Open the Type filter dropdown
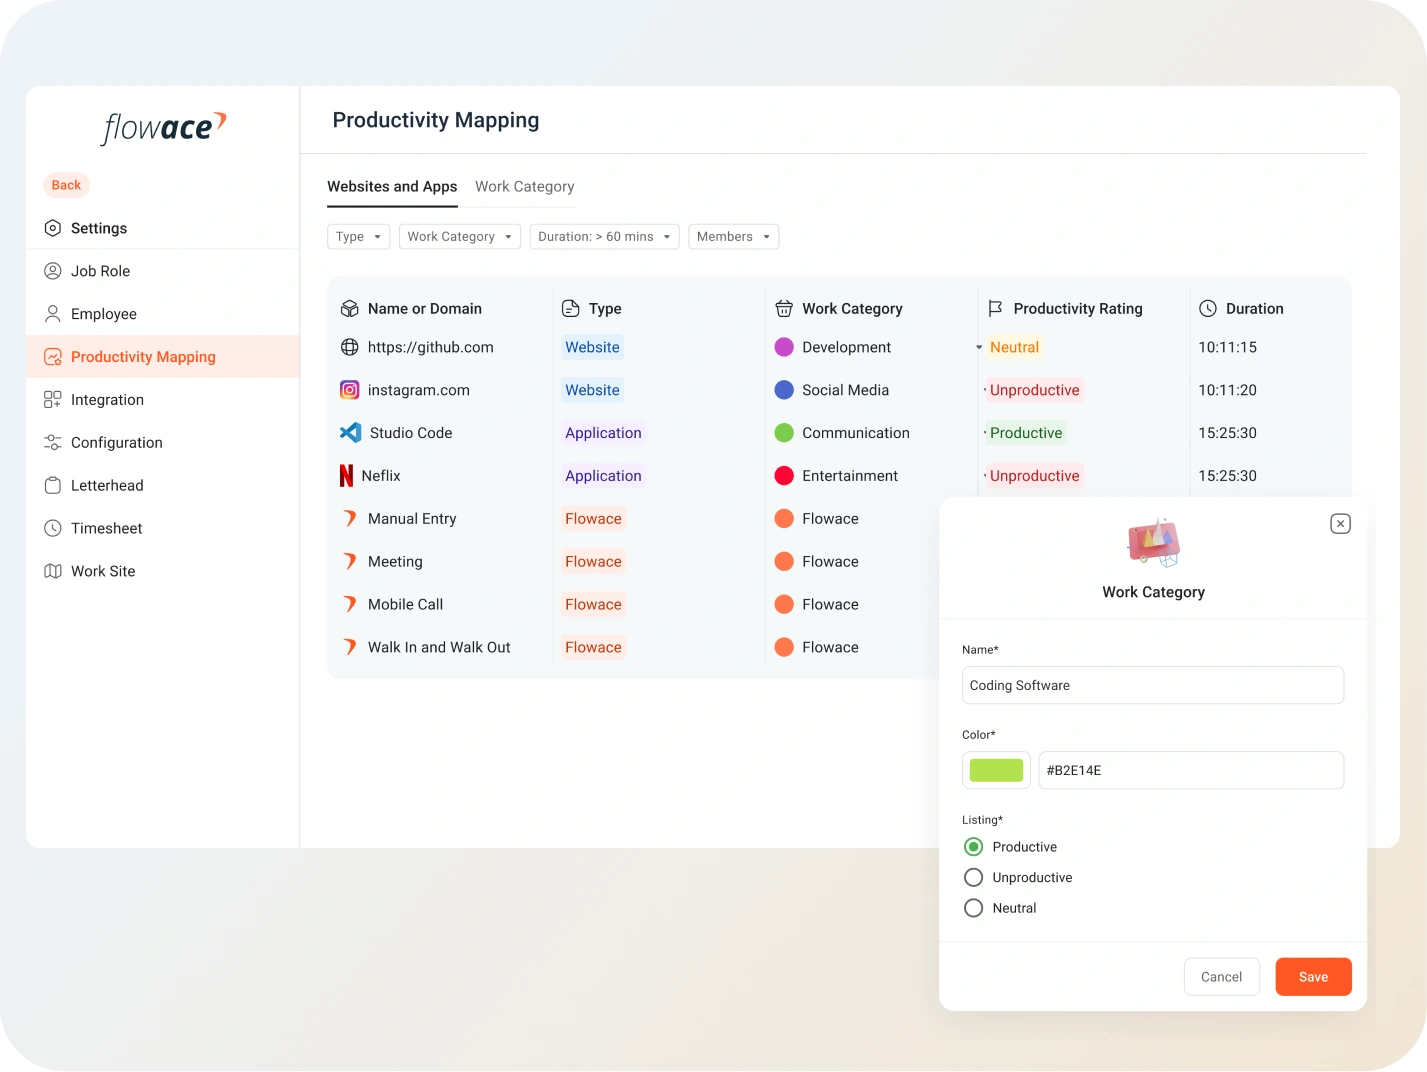This screenshot has width=1427, height=1072. click(x=358, y=237)
